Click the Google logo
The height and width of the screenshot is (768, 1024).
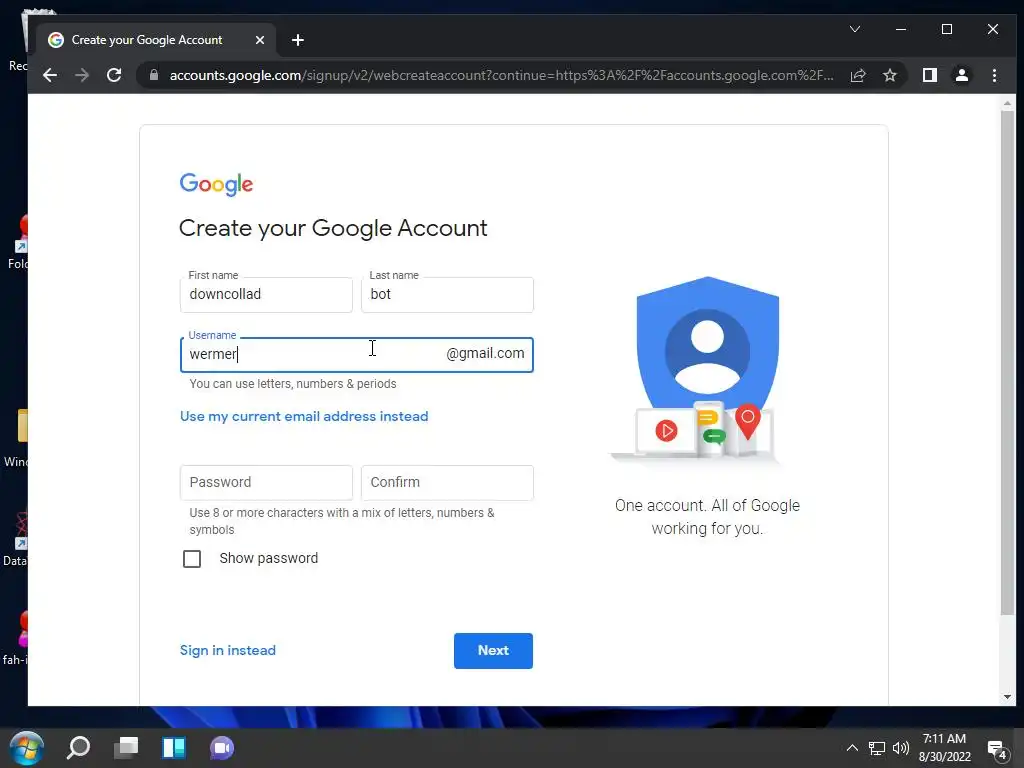click(x=216, y=185)
